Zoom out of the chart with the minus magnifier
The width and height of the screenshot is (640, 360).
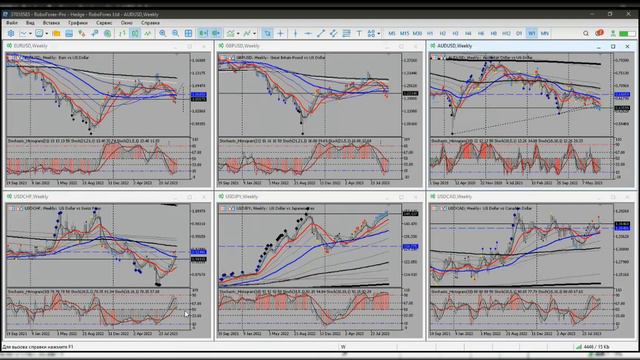point(175,33)
